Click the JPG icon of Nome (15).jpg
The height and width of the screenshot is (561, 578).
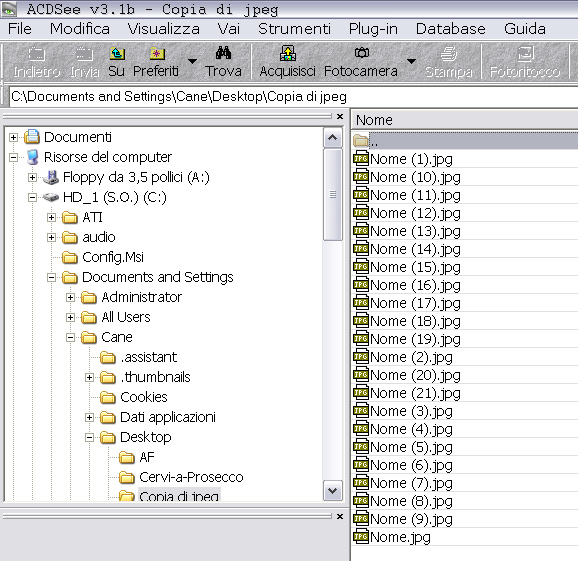click(361, 267)
